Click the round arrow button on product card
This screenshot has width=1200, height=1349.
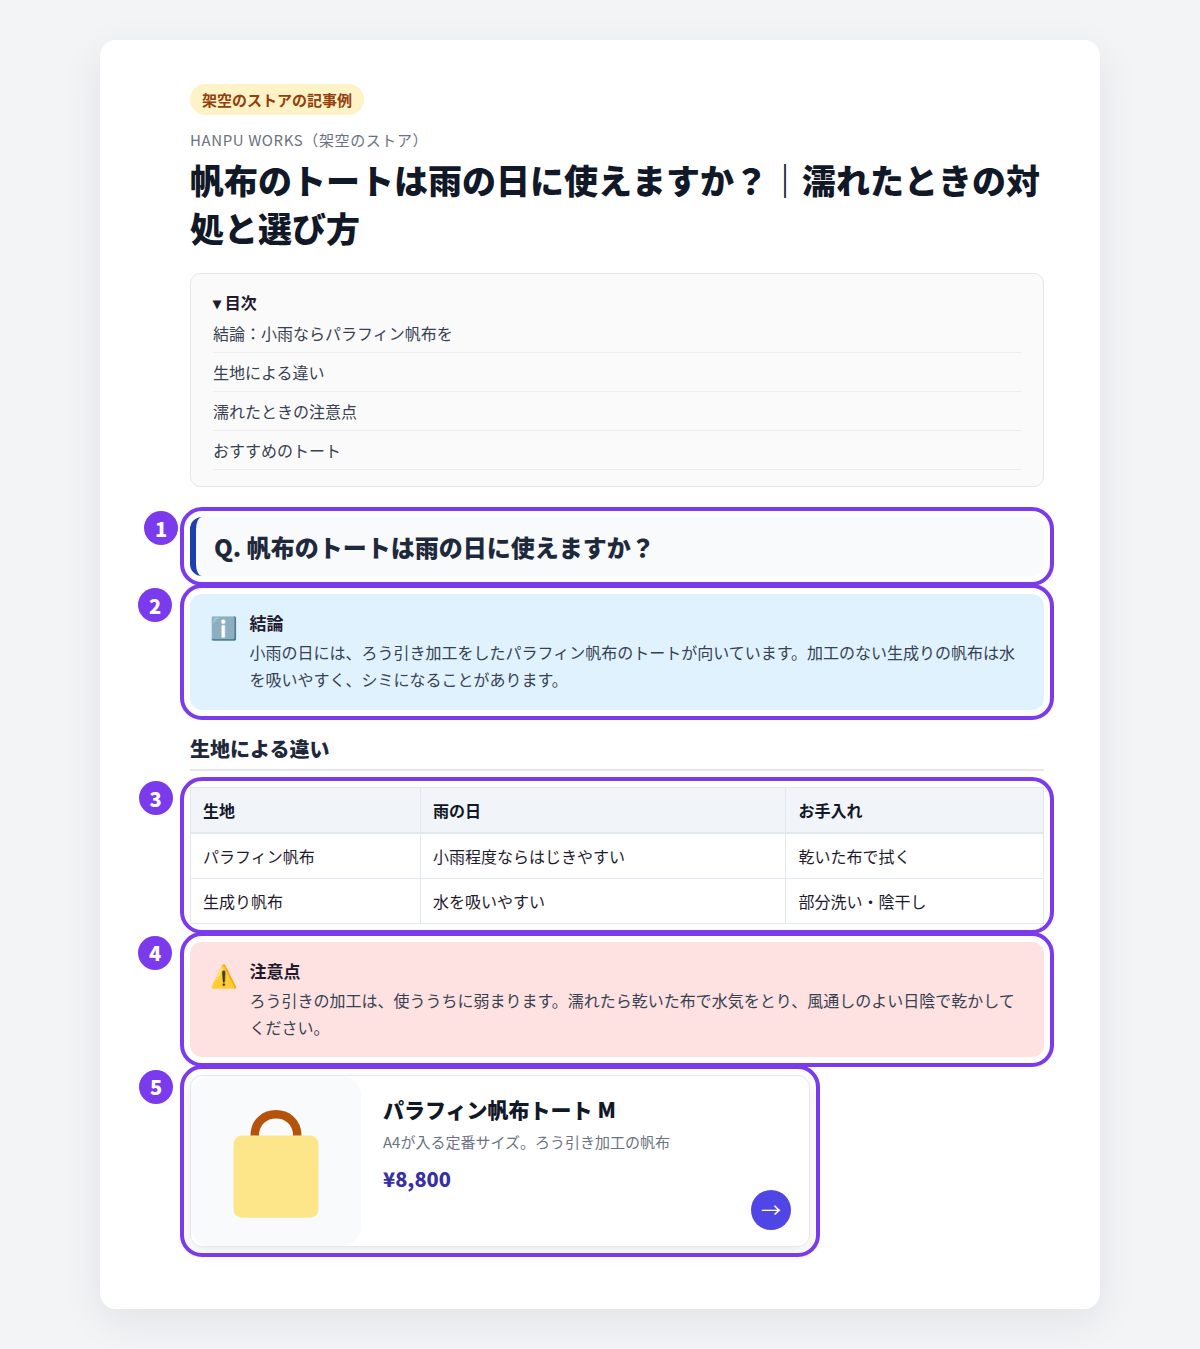(x=771, y=1210)
